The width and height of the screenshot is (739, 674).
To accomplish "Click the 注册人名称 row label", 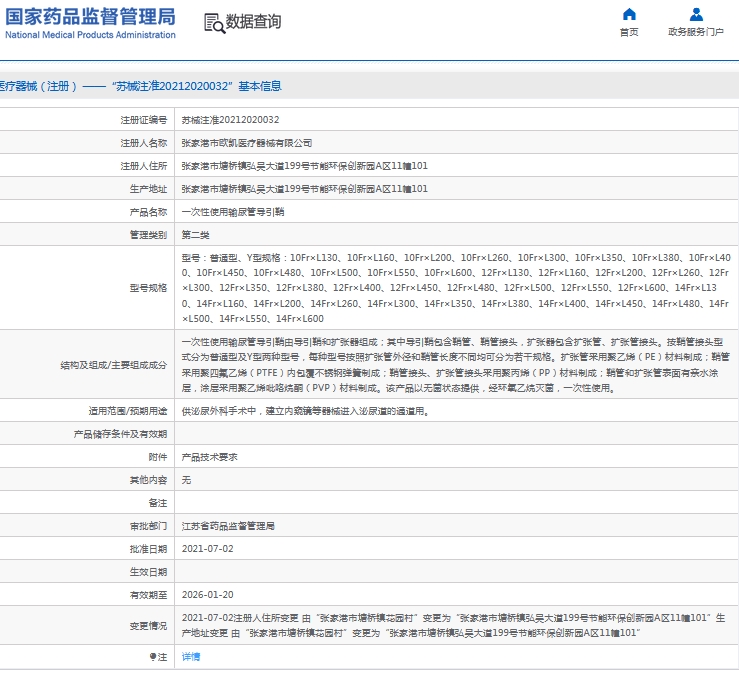I will coord(144,143).
